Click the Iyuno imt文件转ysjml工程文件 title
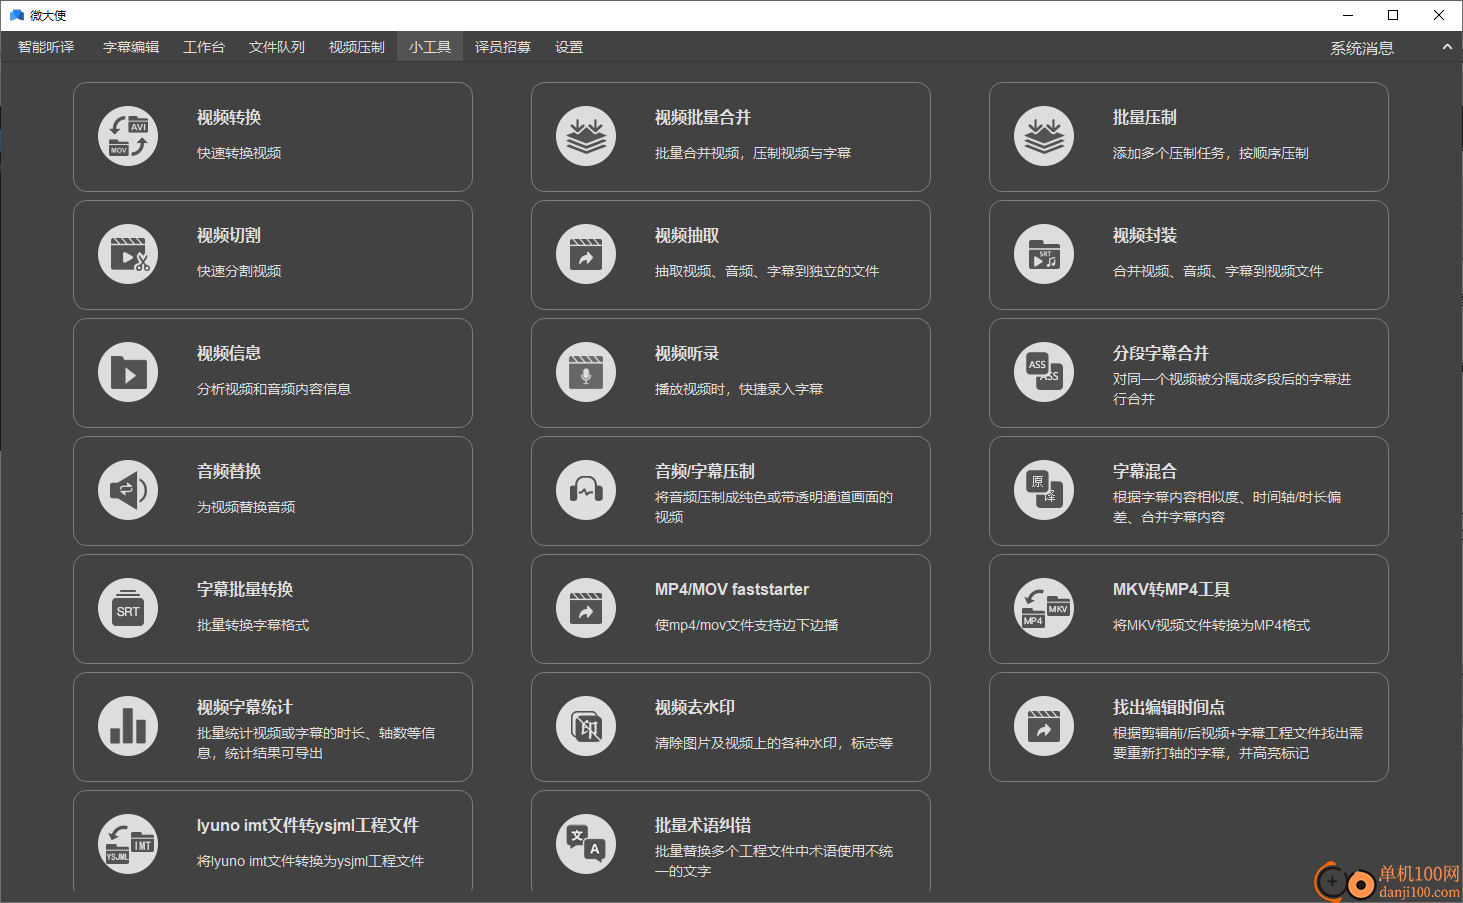The width and height of the screenshot is (1463, 903). (x=308, y=826)
